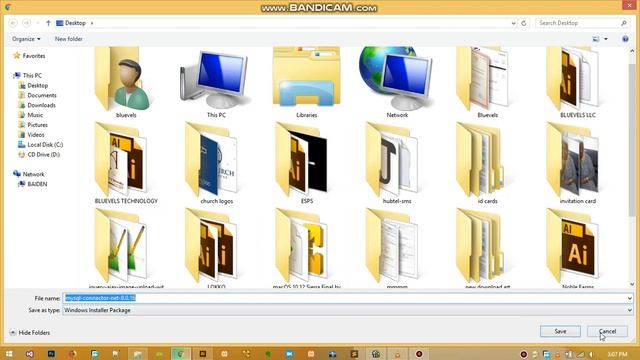Open the dialog help icon

(625, 39)
